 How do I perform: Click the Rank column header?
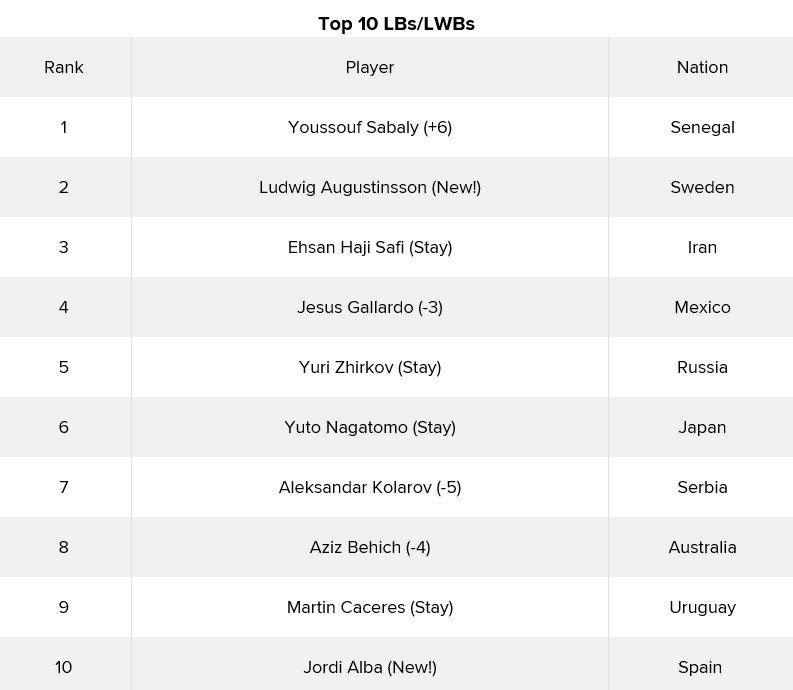(64, 67)
